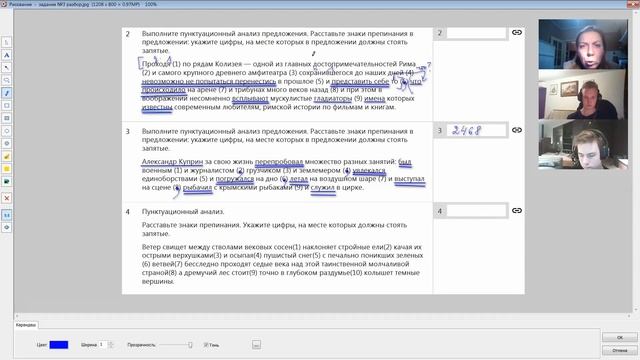The height and width of the screenshot is (360, 640).
Task: Open the Карандаш tab
Action: point(26,325)
